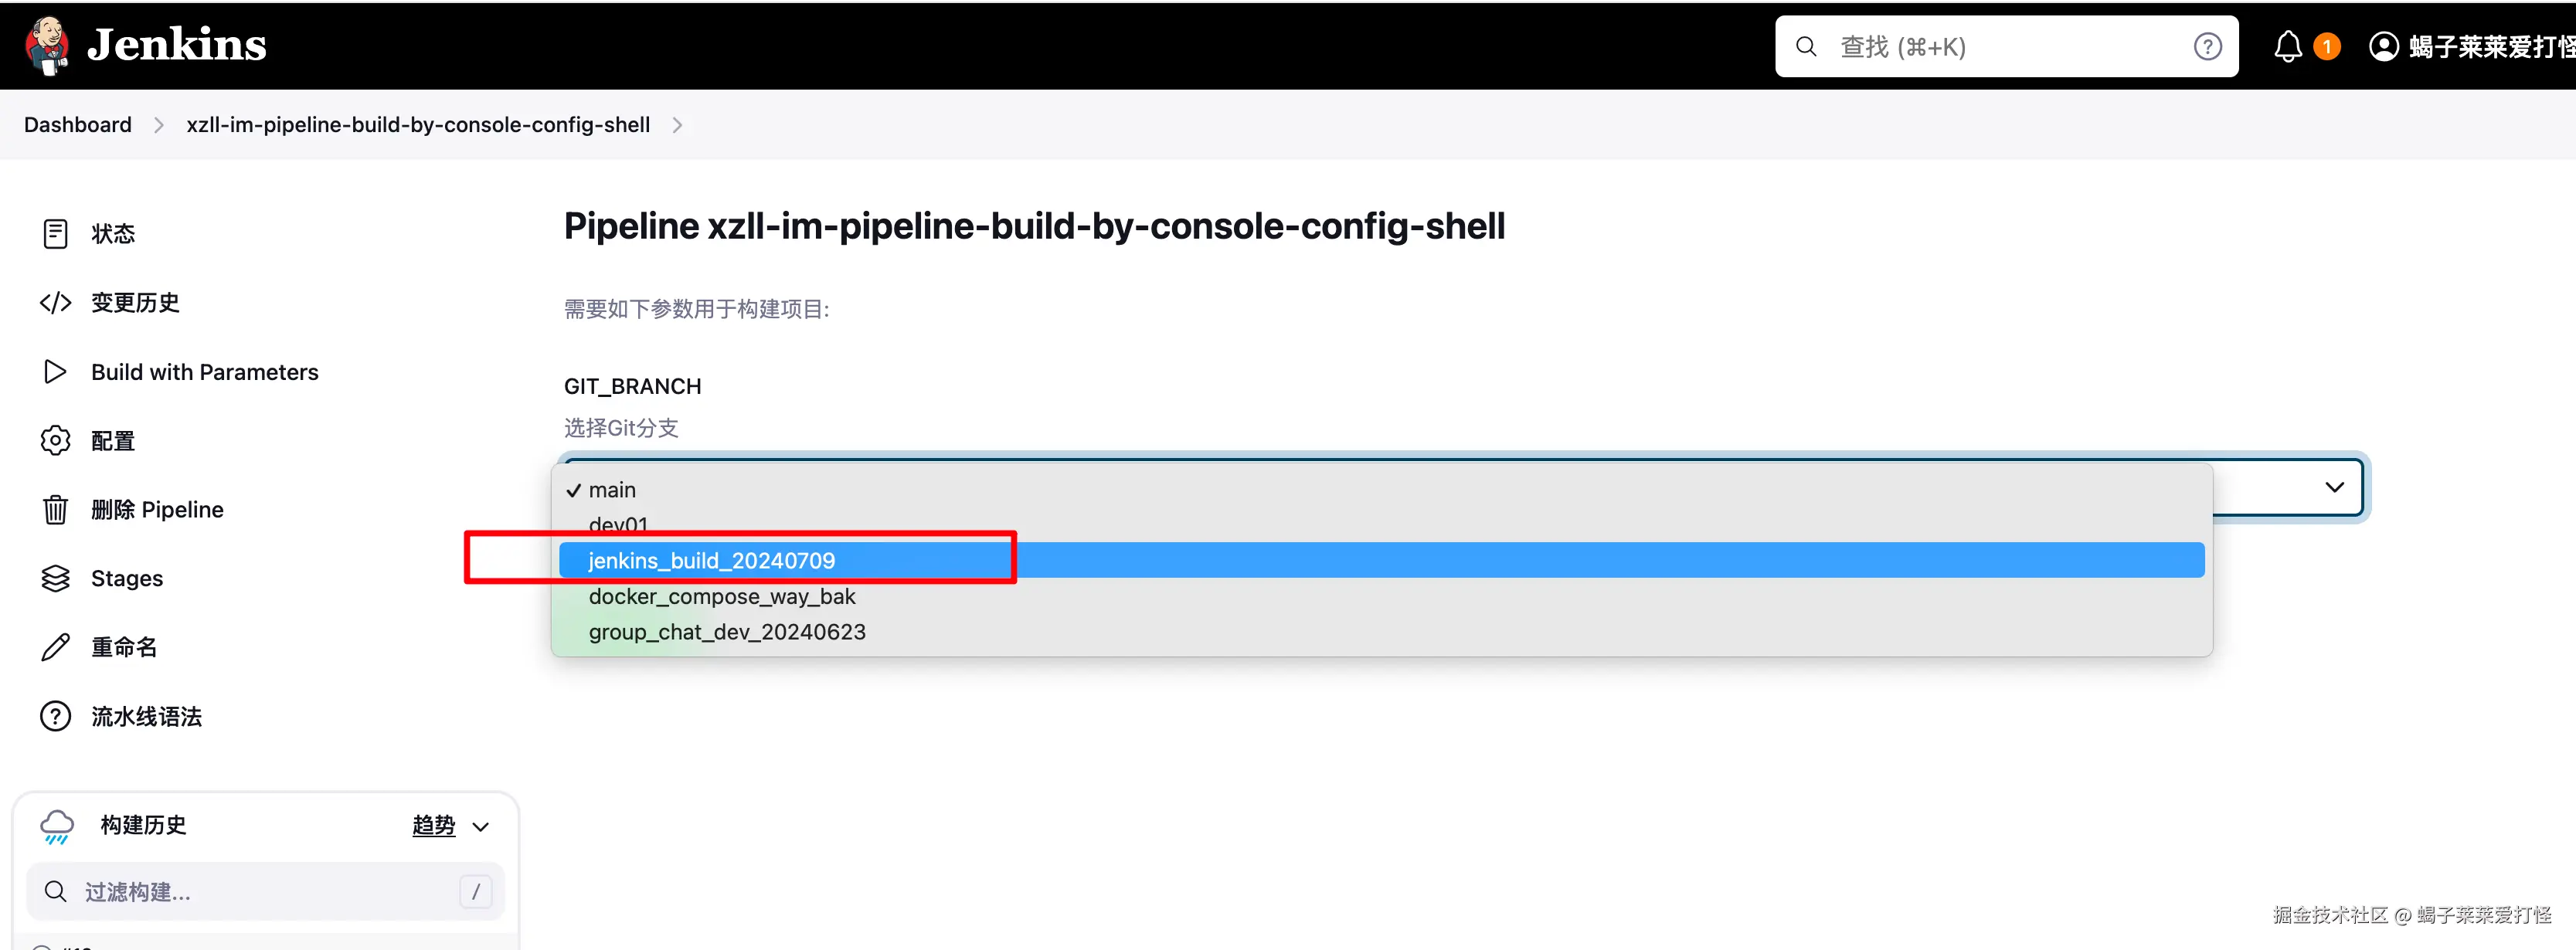Click the rename pencil icon

[55, 648]
